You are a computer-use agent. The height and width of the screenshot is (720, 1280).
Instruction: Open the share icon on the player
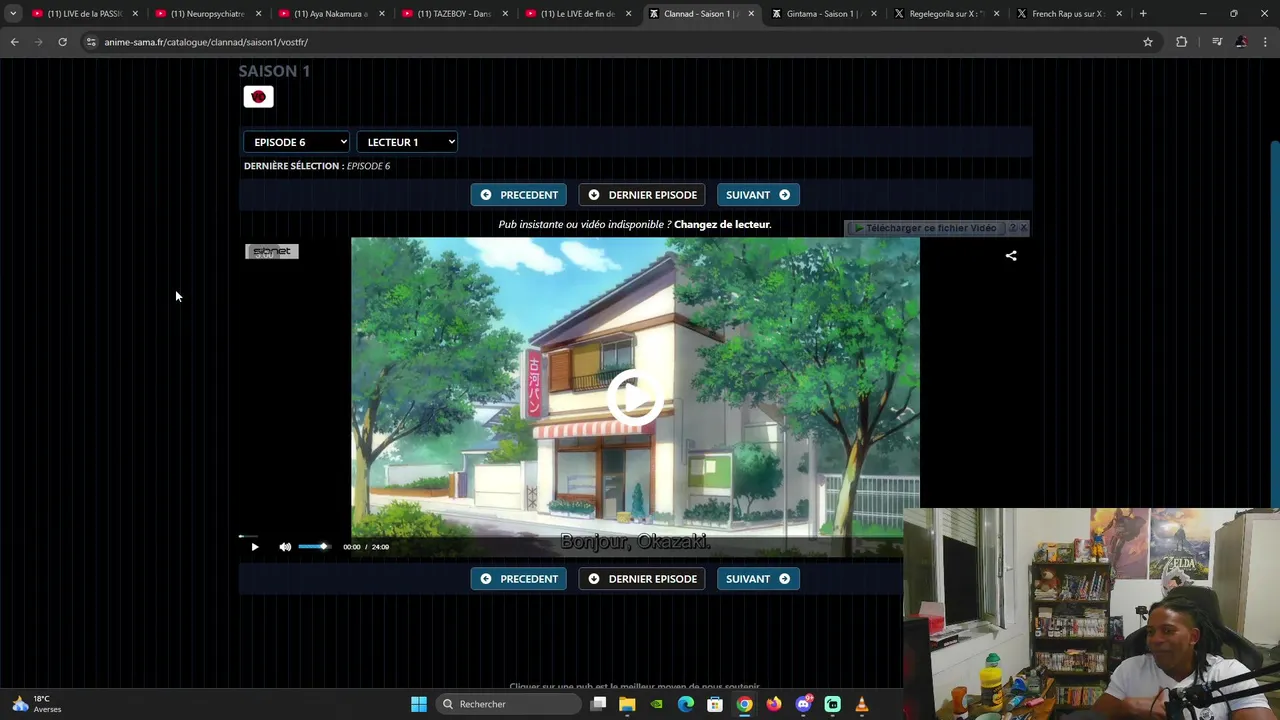pos(1011,256)
